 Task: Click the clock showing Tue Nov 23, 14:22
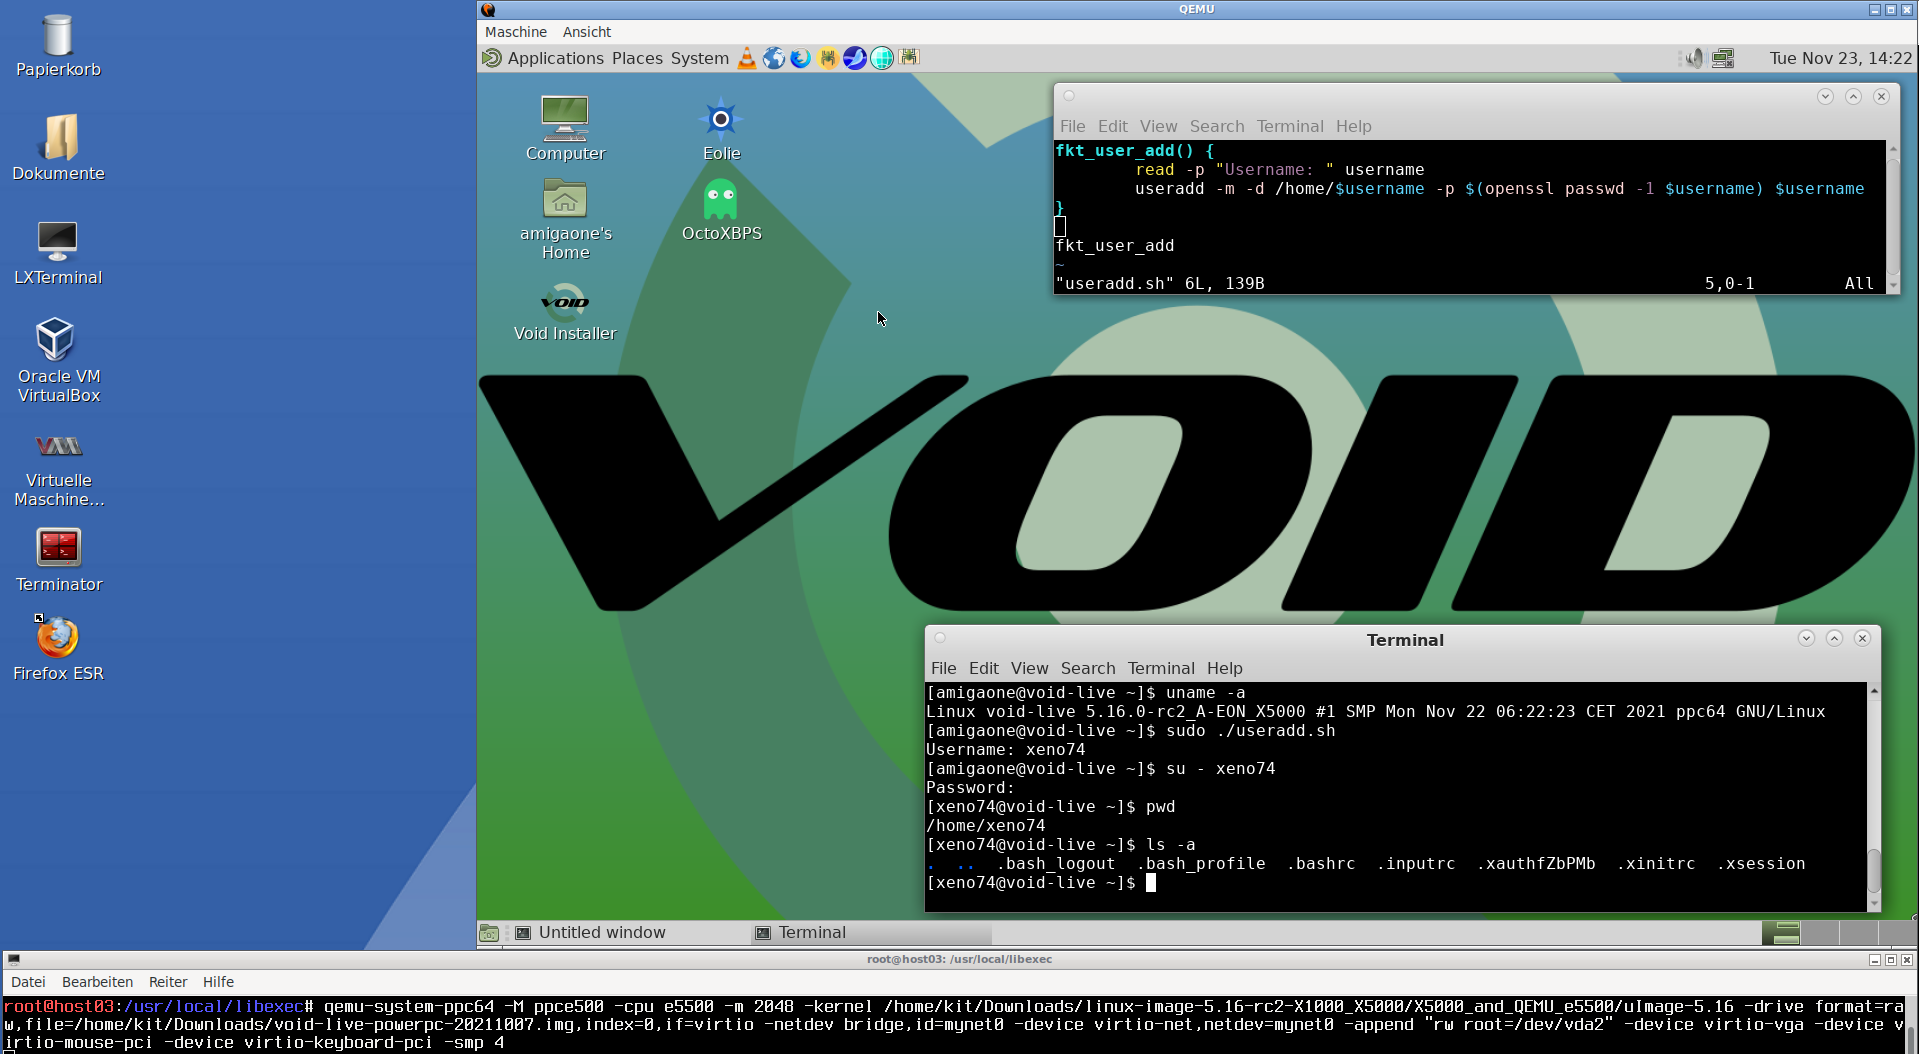tap(1840, 58)
